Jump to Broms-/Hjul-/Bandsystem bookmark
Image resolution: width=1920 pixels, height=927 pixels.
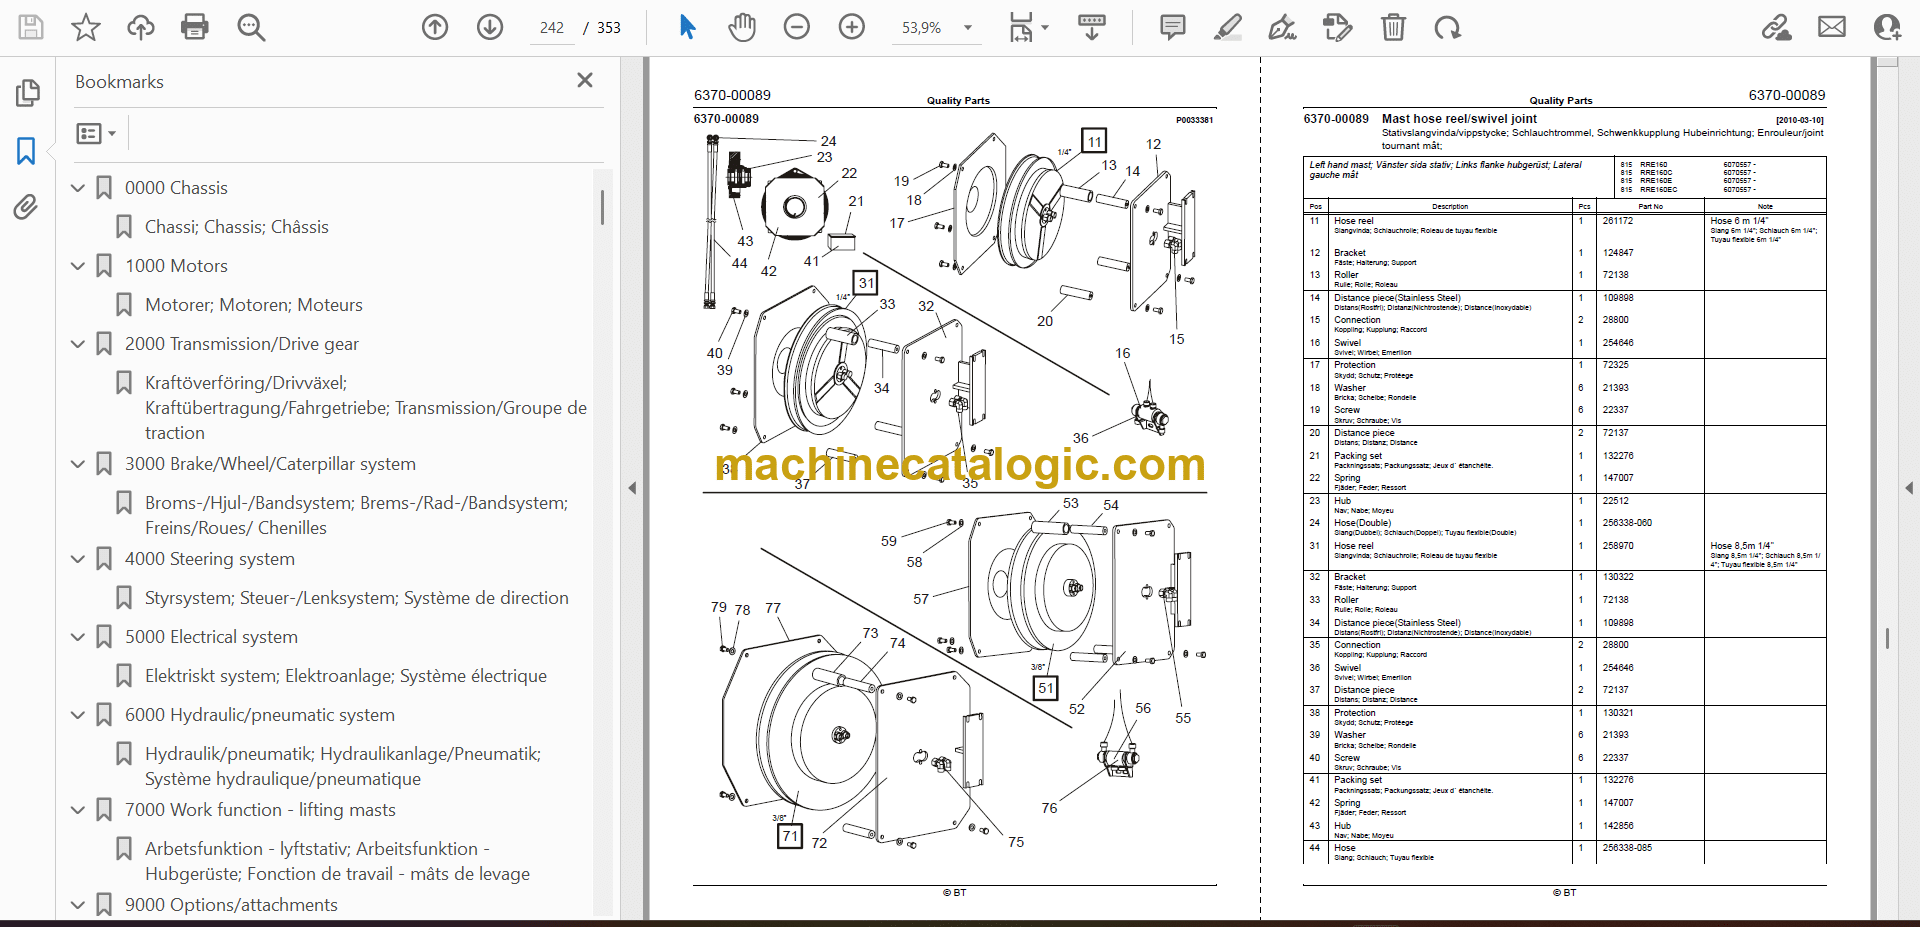point(356,515)
